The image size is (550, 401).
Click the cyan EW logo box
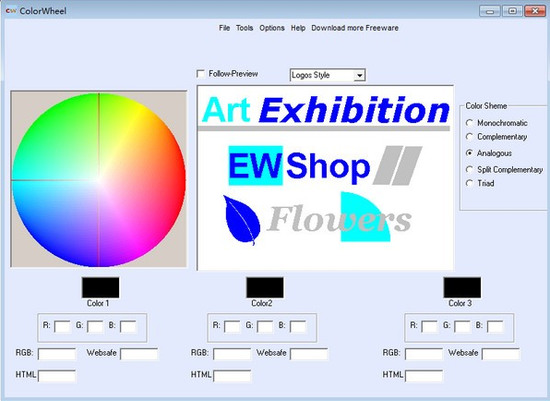[255, 165]
